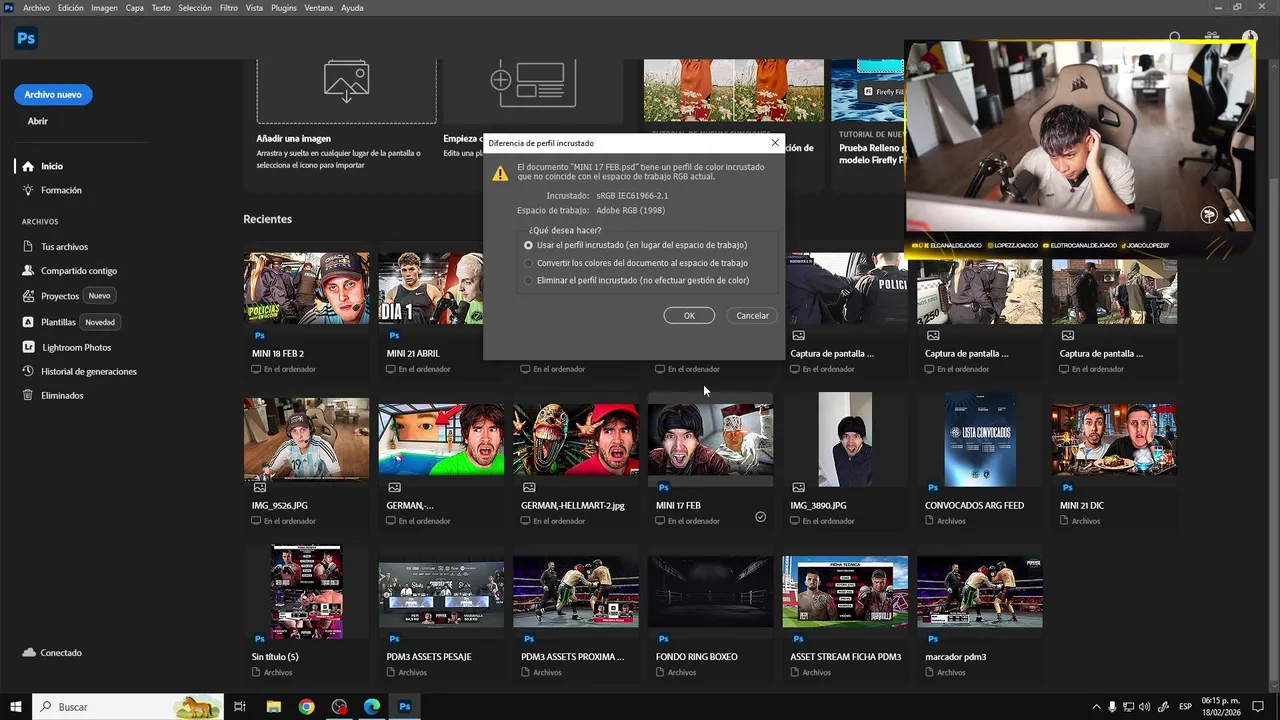Open PDM3 ASSETS PESAJE thumbnail

click(x=441, y=592)
